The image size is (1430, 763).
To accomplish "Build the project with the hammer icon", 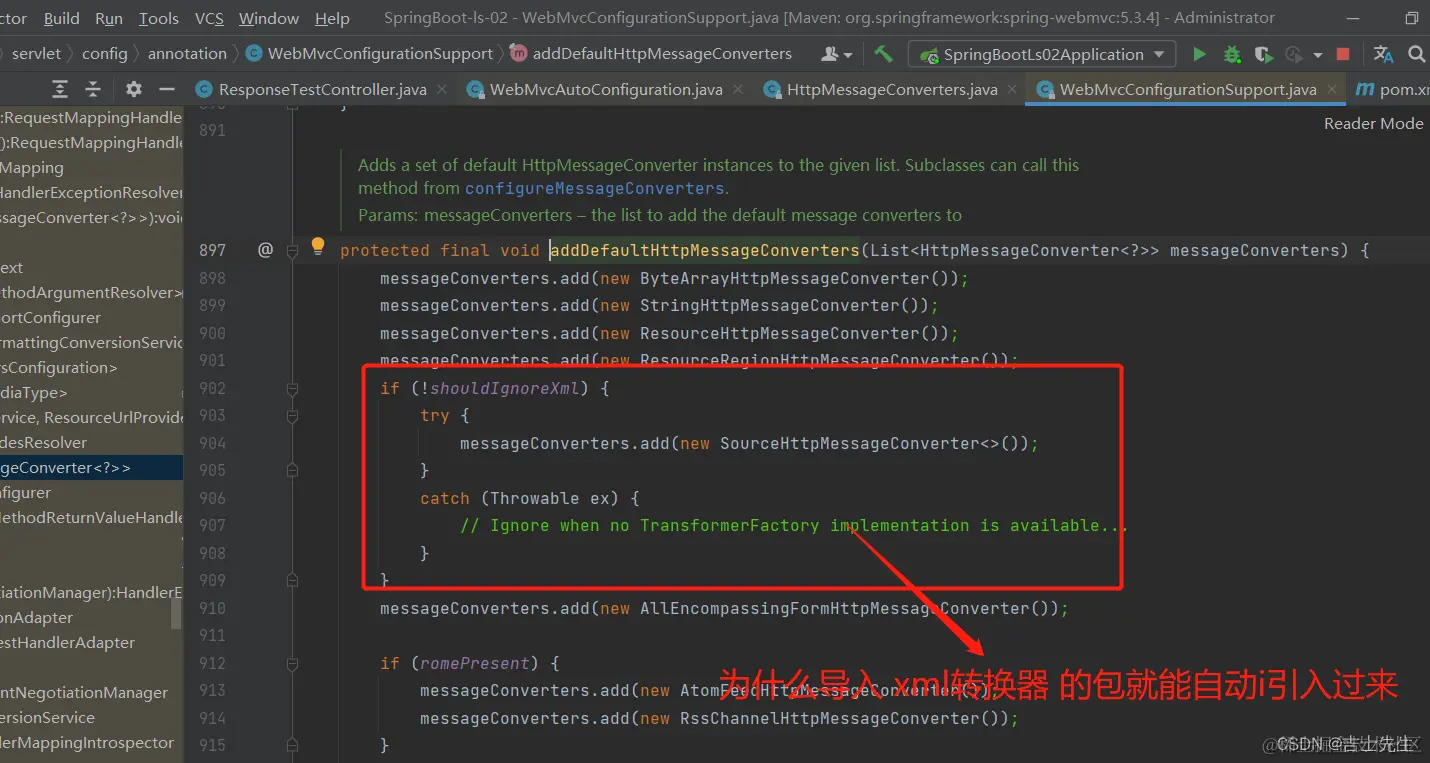I will 883,54.
